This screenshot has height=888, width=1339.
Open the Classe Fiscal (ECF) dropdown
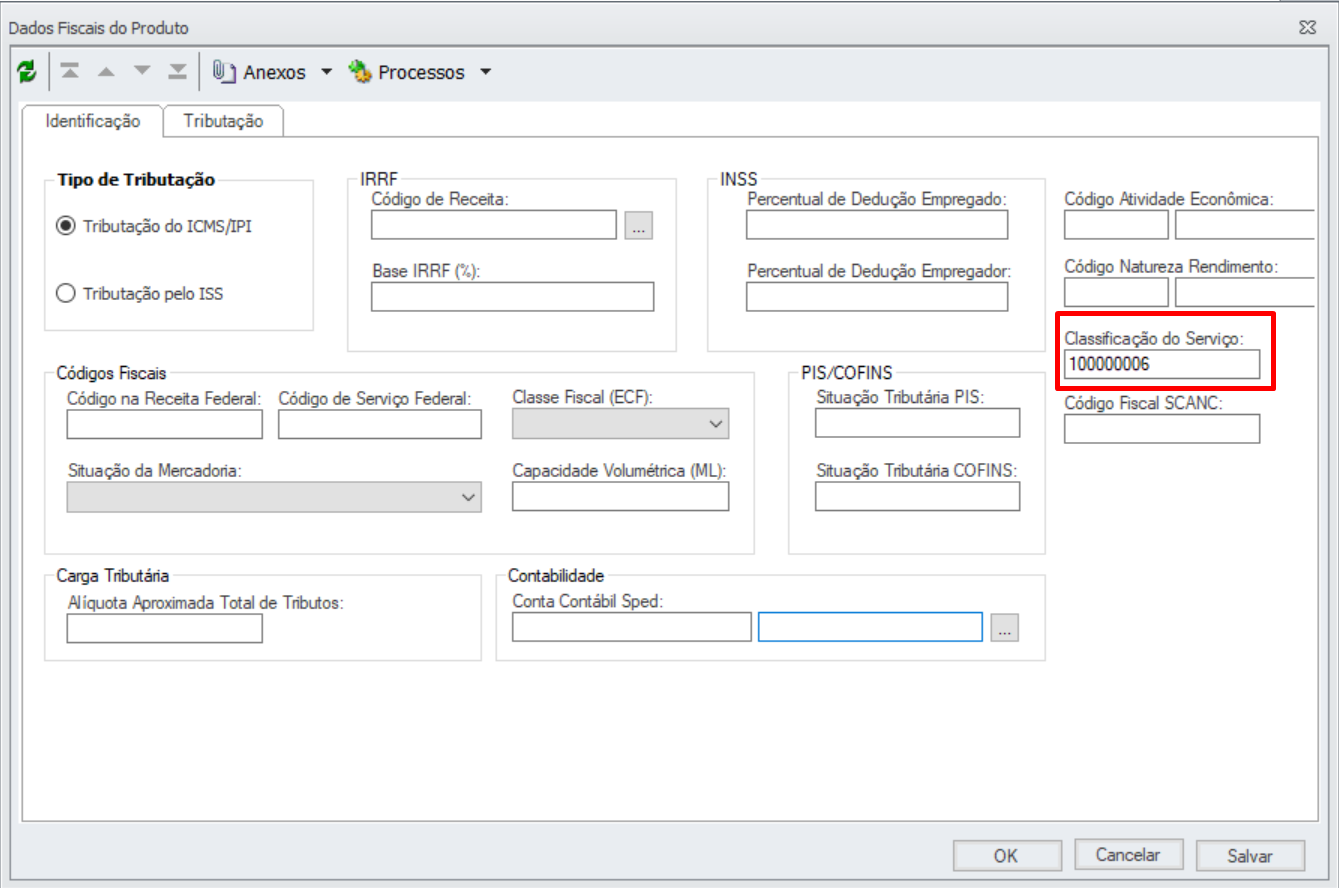(621, 424)
